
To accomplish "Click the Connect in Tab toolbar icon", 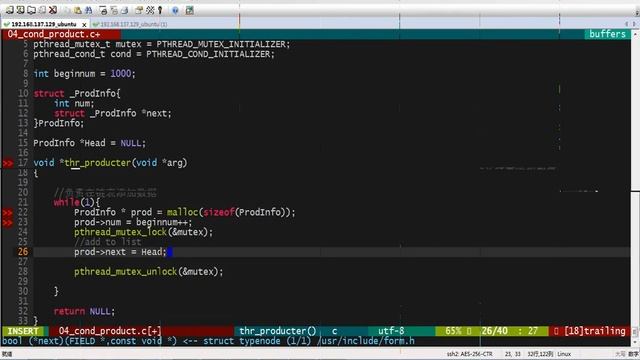I will [31, 10].
